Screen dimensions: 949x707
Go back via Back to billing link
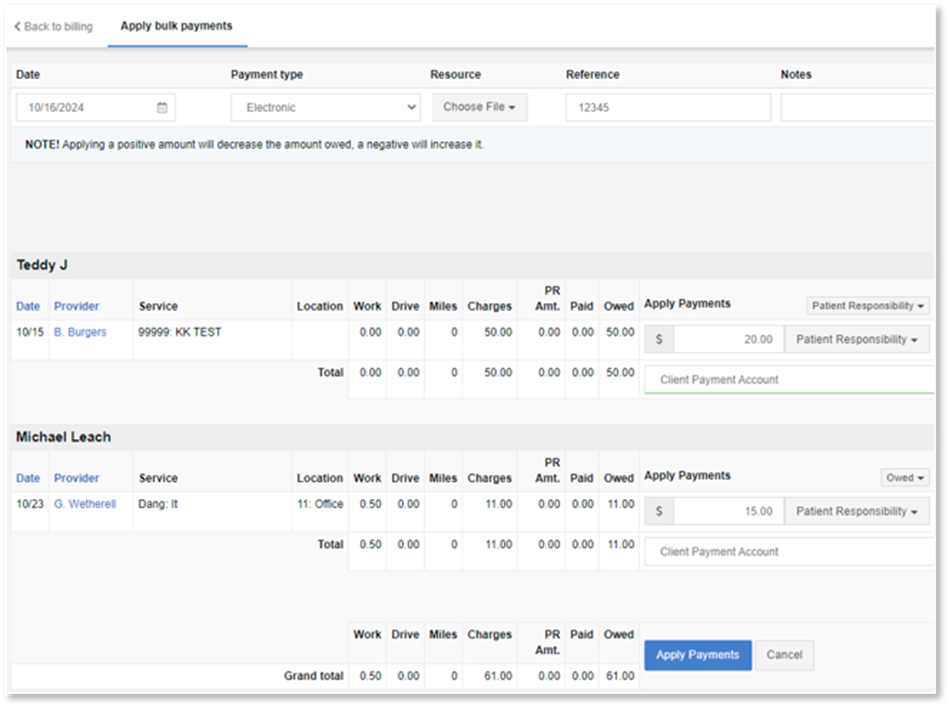coord(53,27)
